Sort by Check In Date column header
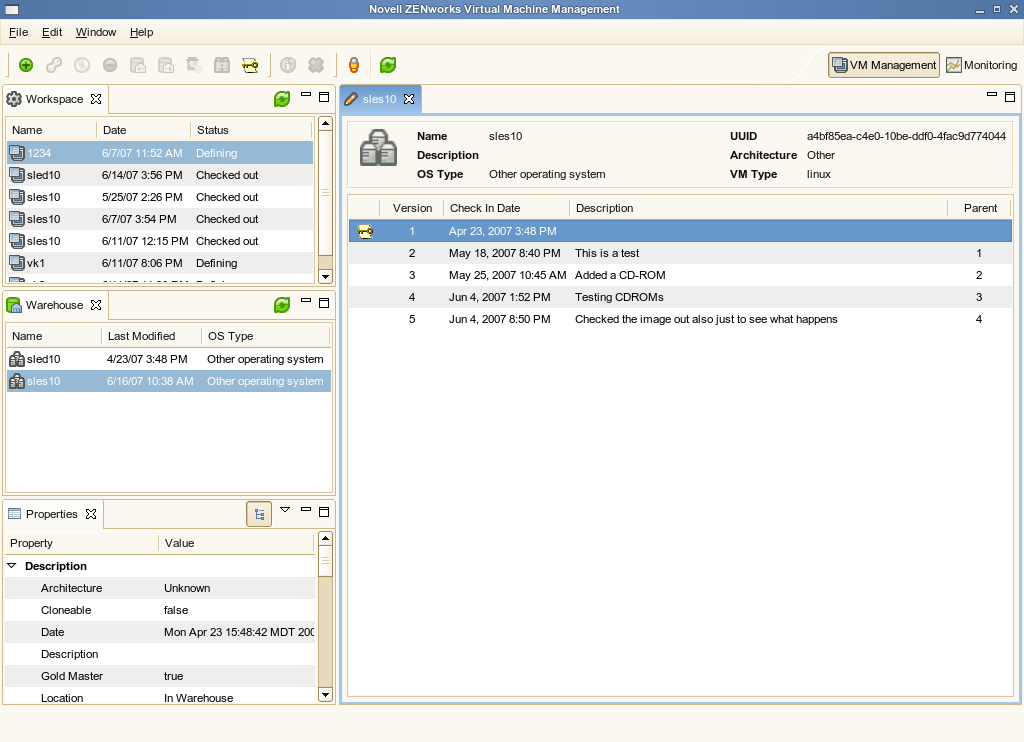Viewport: 1024px width, 742px height. 485,208
